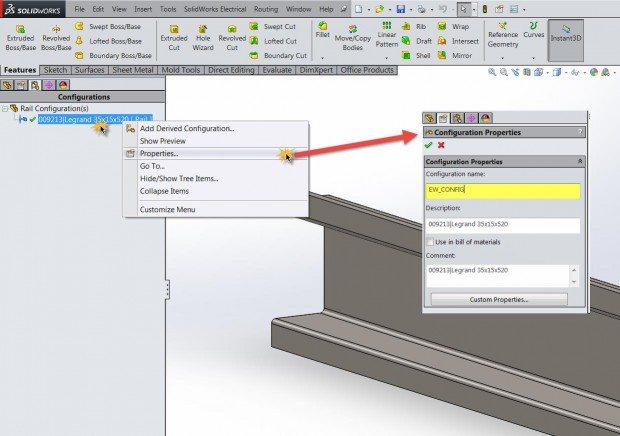Open the SolidWorks Electrical menu
Image resolution: width=620 pixels, height=436 pixels.
tap(218, 8)
